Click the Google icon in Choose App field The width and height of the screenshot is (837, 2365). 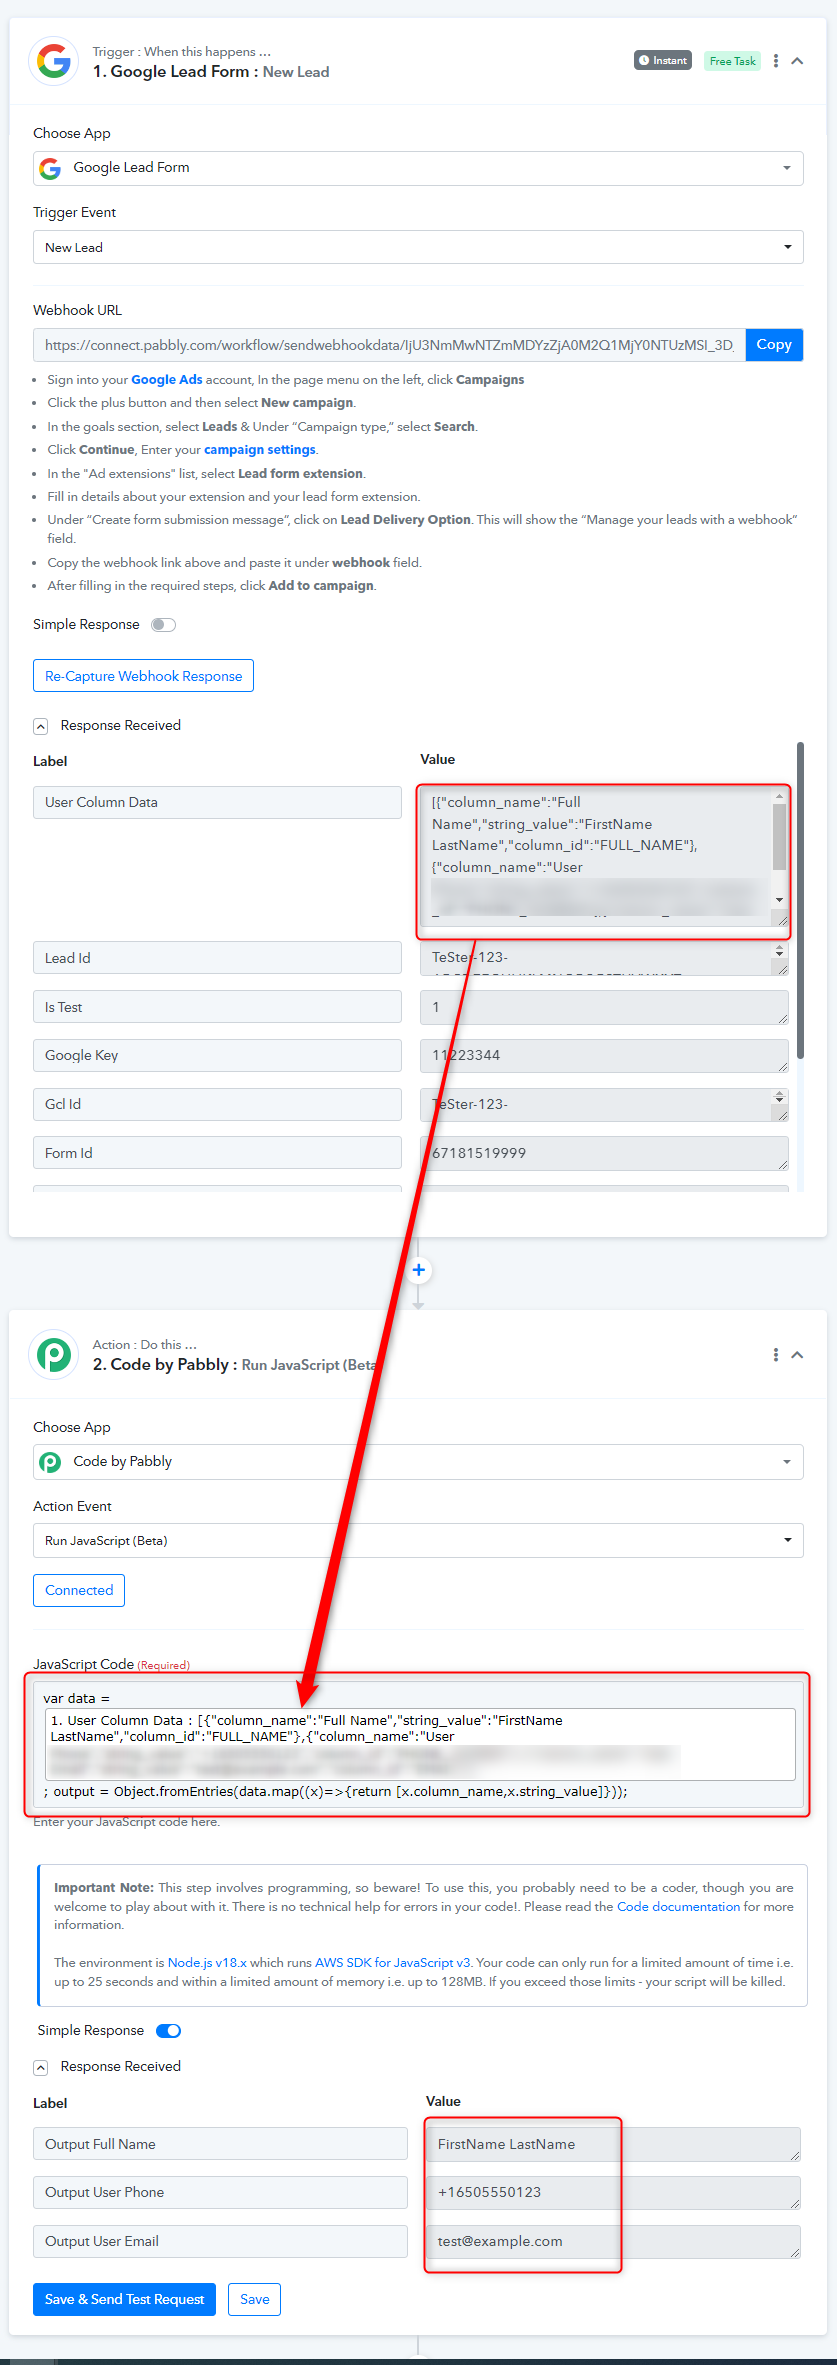[x=50, y=168]
